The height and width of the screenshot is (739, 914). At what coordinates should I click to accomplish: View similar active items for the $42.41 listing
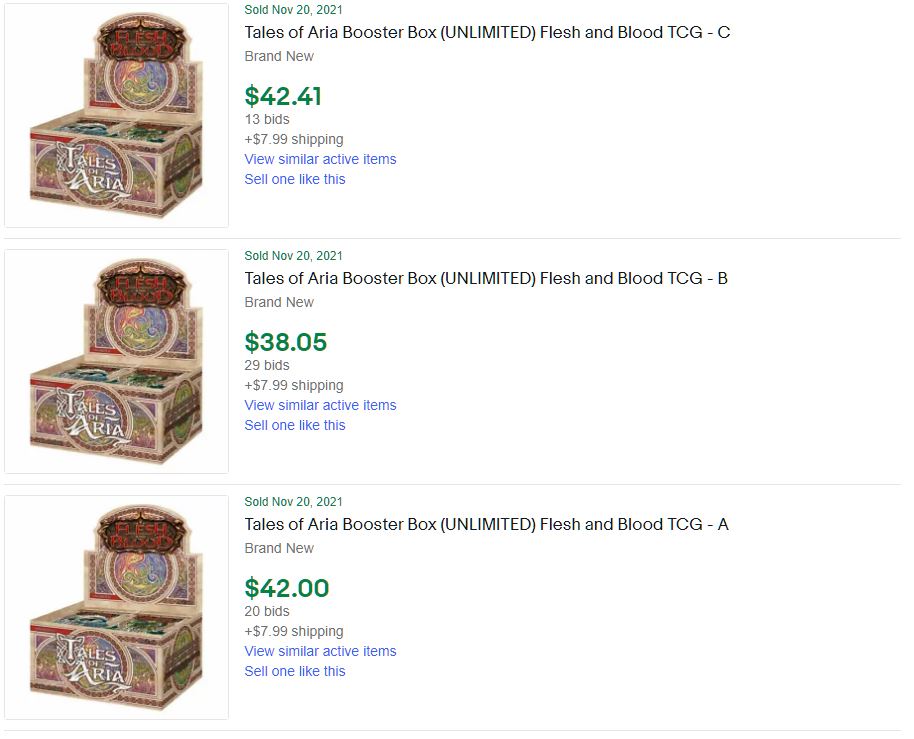coord(320,159)
